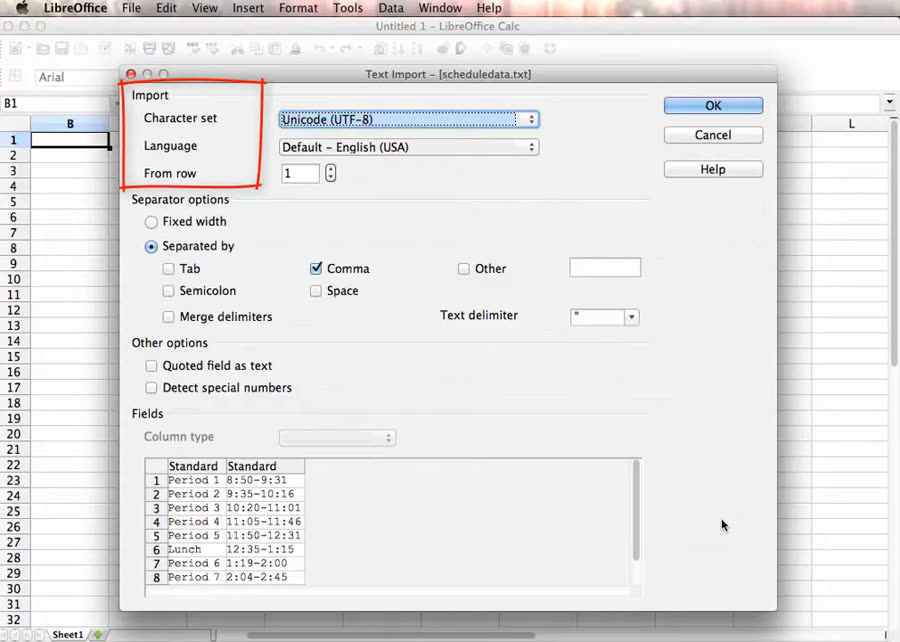Click the Save icon in Calc toolbar
Image resolution: width=900 pixels, height=642 pixels.
coord(61,49)
